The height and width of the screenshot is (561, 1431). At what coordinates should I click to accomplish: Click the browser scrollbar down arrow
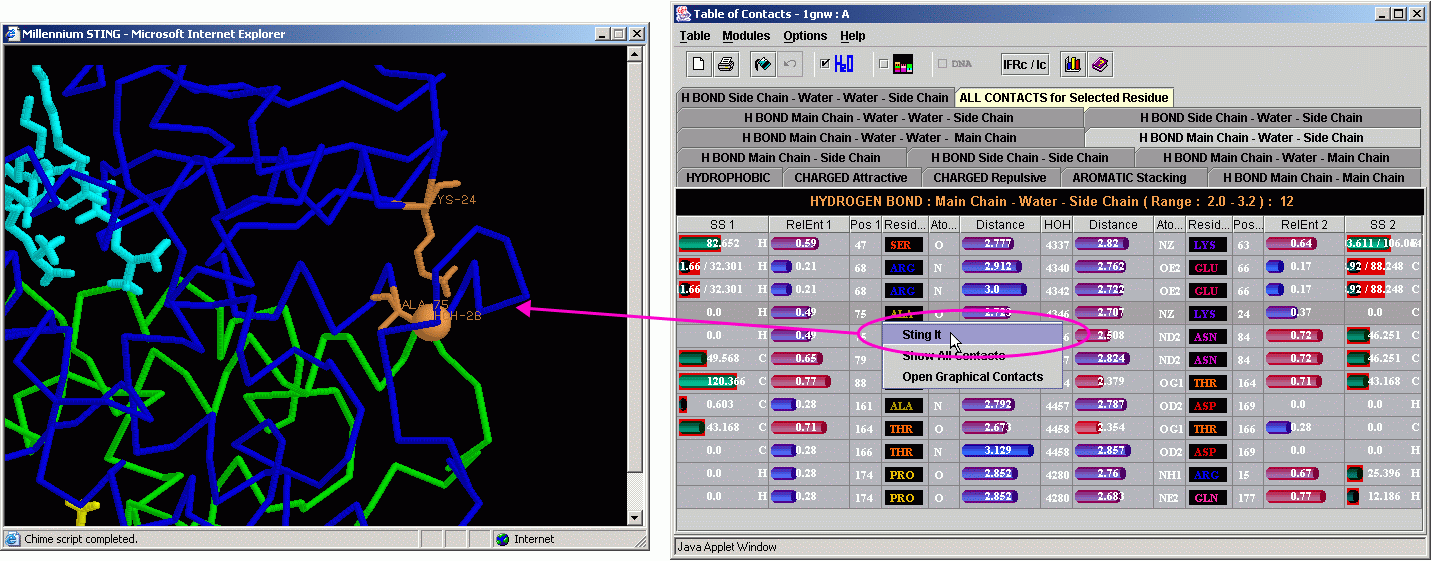tap(634, 517)
